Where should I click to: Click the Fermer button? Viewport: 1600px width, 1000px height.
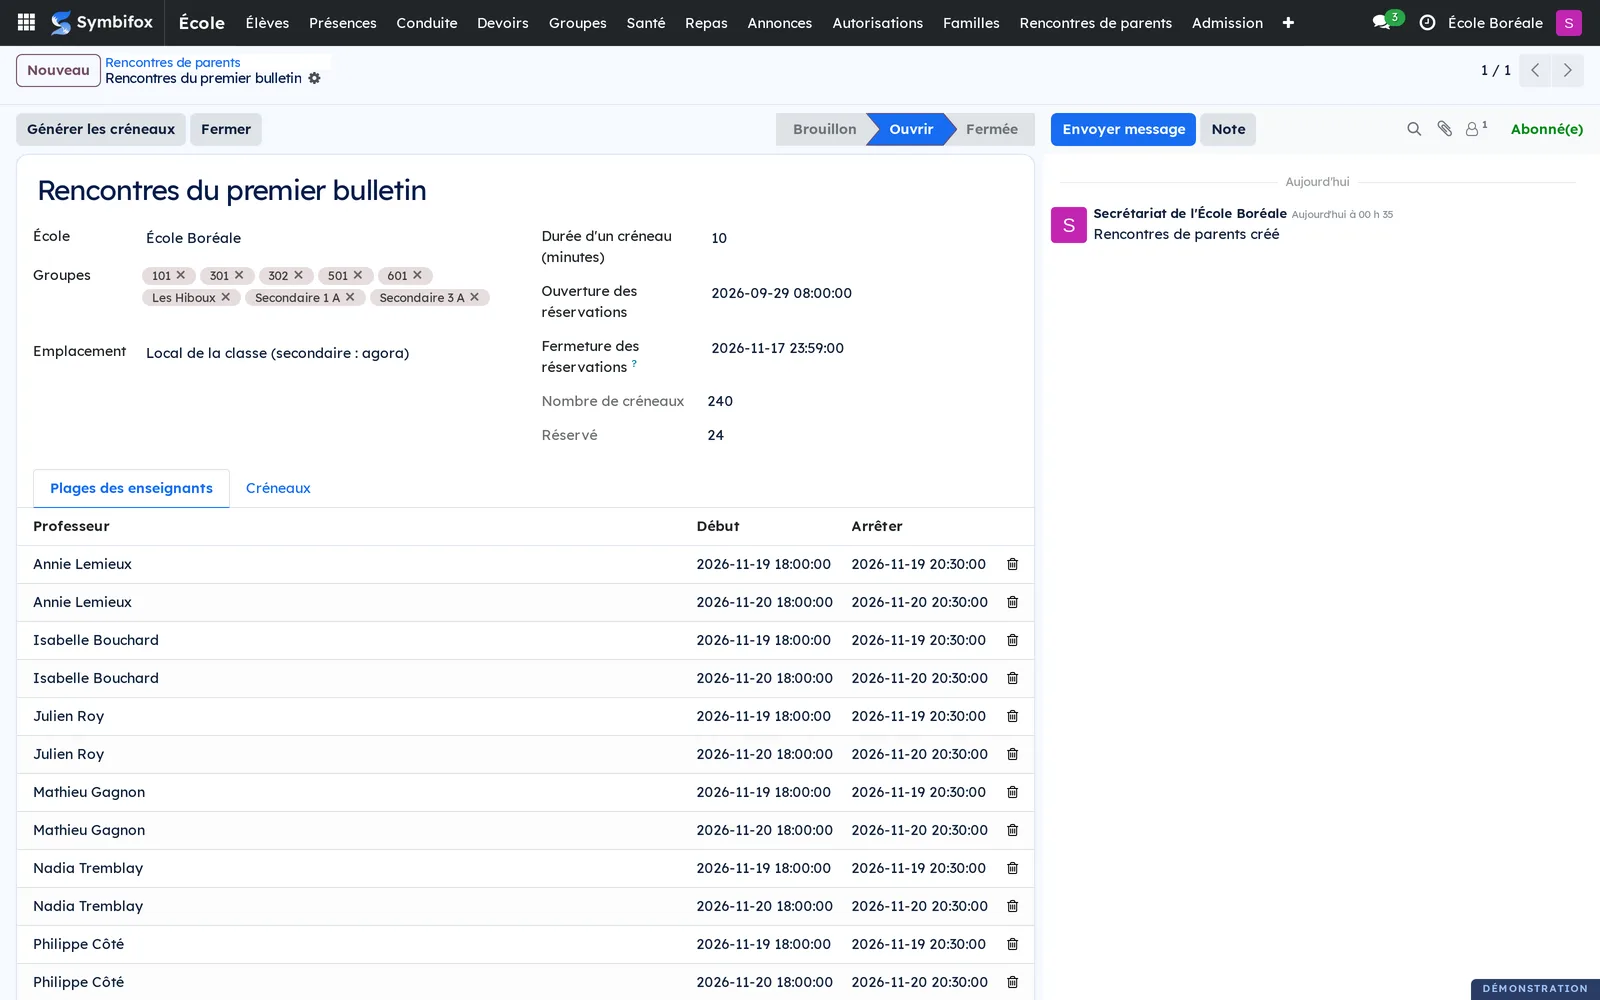[x=226, y=129]
